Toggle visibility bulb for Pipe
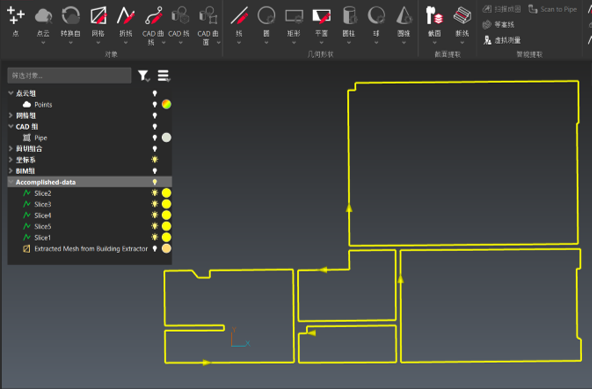The width and height of the screenshot is (592, 389). 154,138
